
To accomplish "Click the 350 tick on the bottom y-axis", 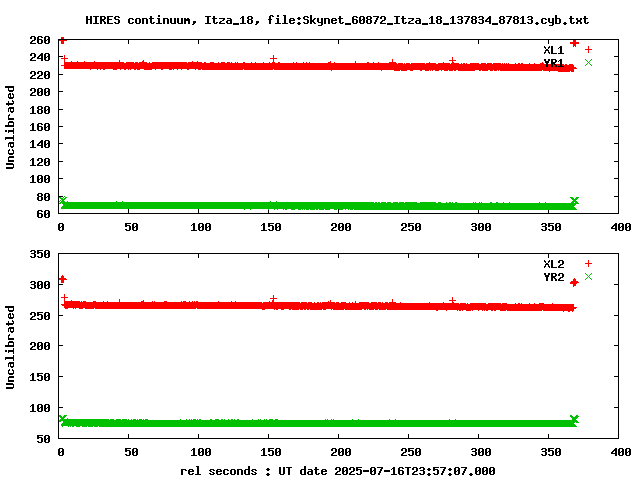I will pos(40,254).
